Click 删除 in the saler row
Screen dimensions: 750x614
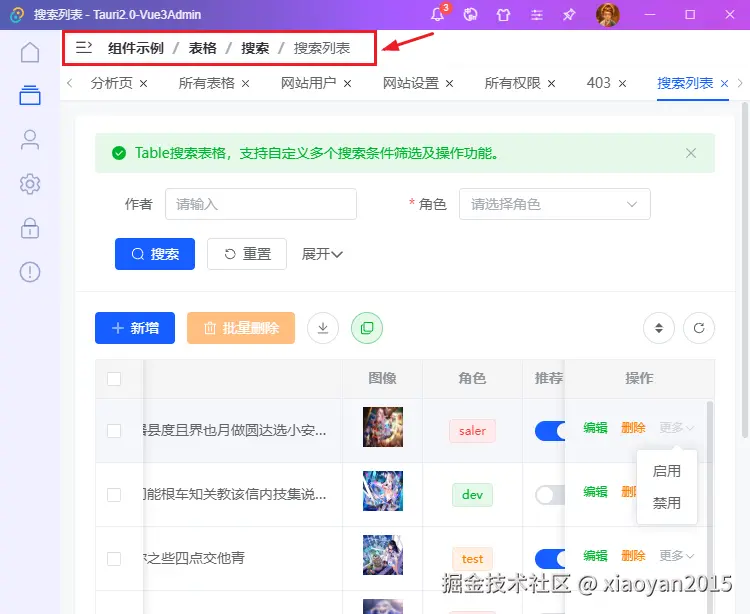pos(633,428)
